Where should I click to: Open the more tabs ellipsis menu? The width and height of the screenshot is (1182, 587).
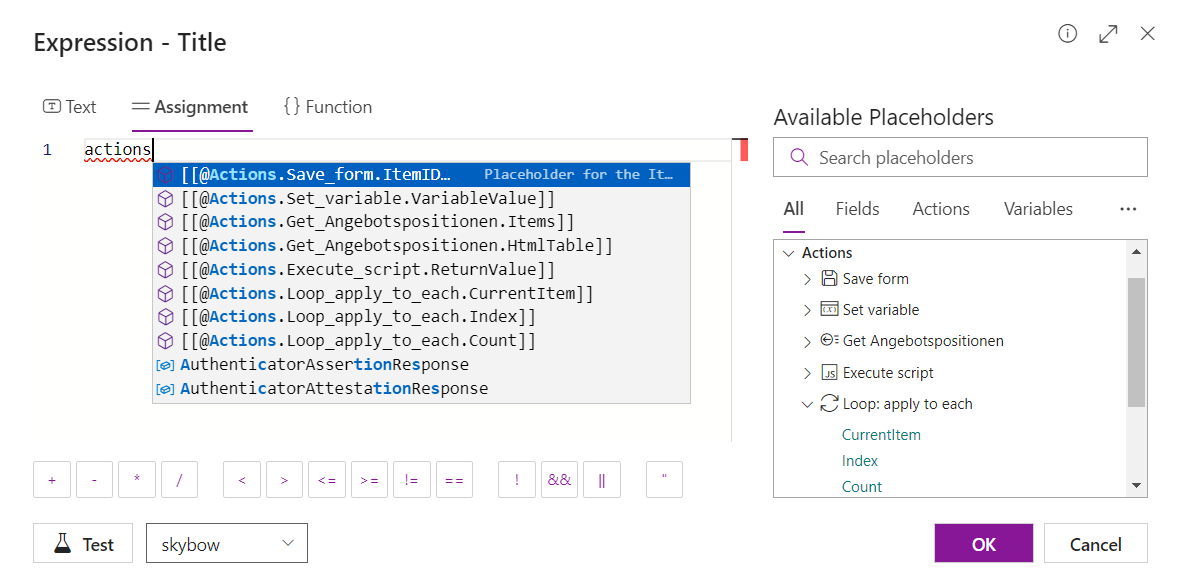tap(1128, 209)
